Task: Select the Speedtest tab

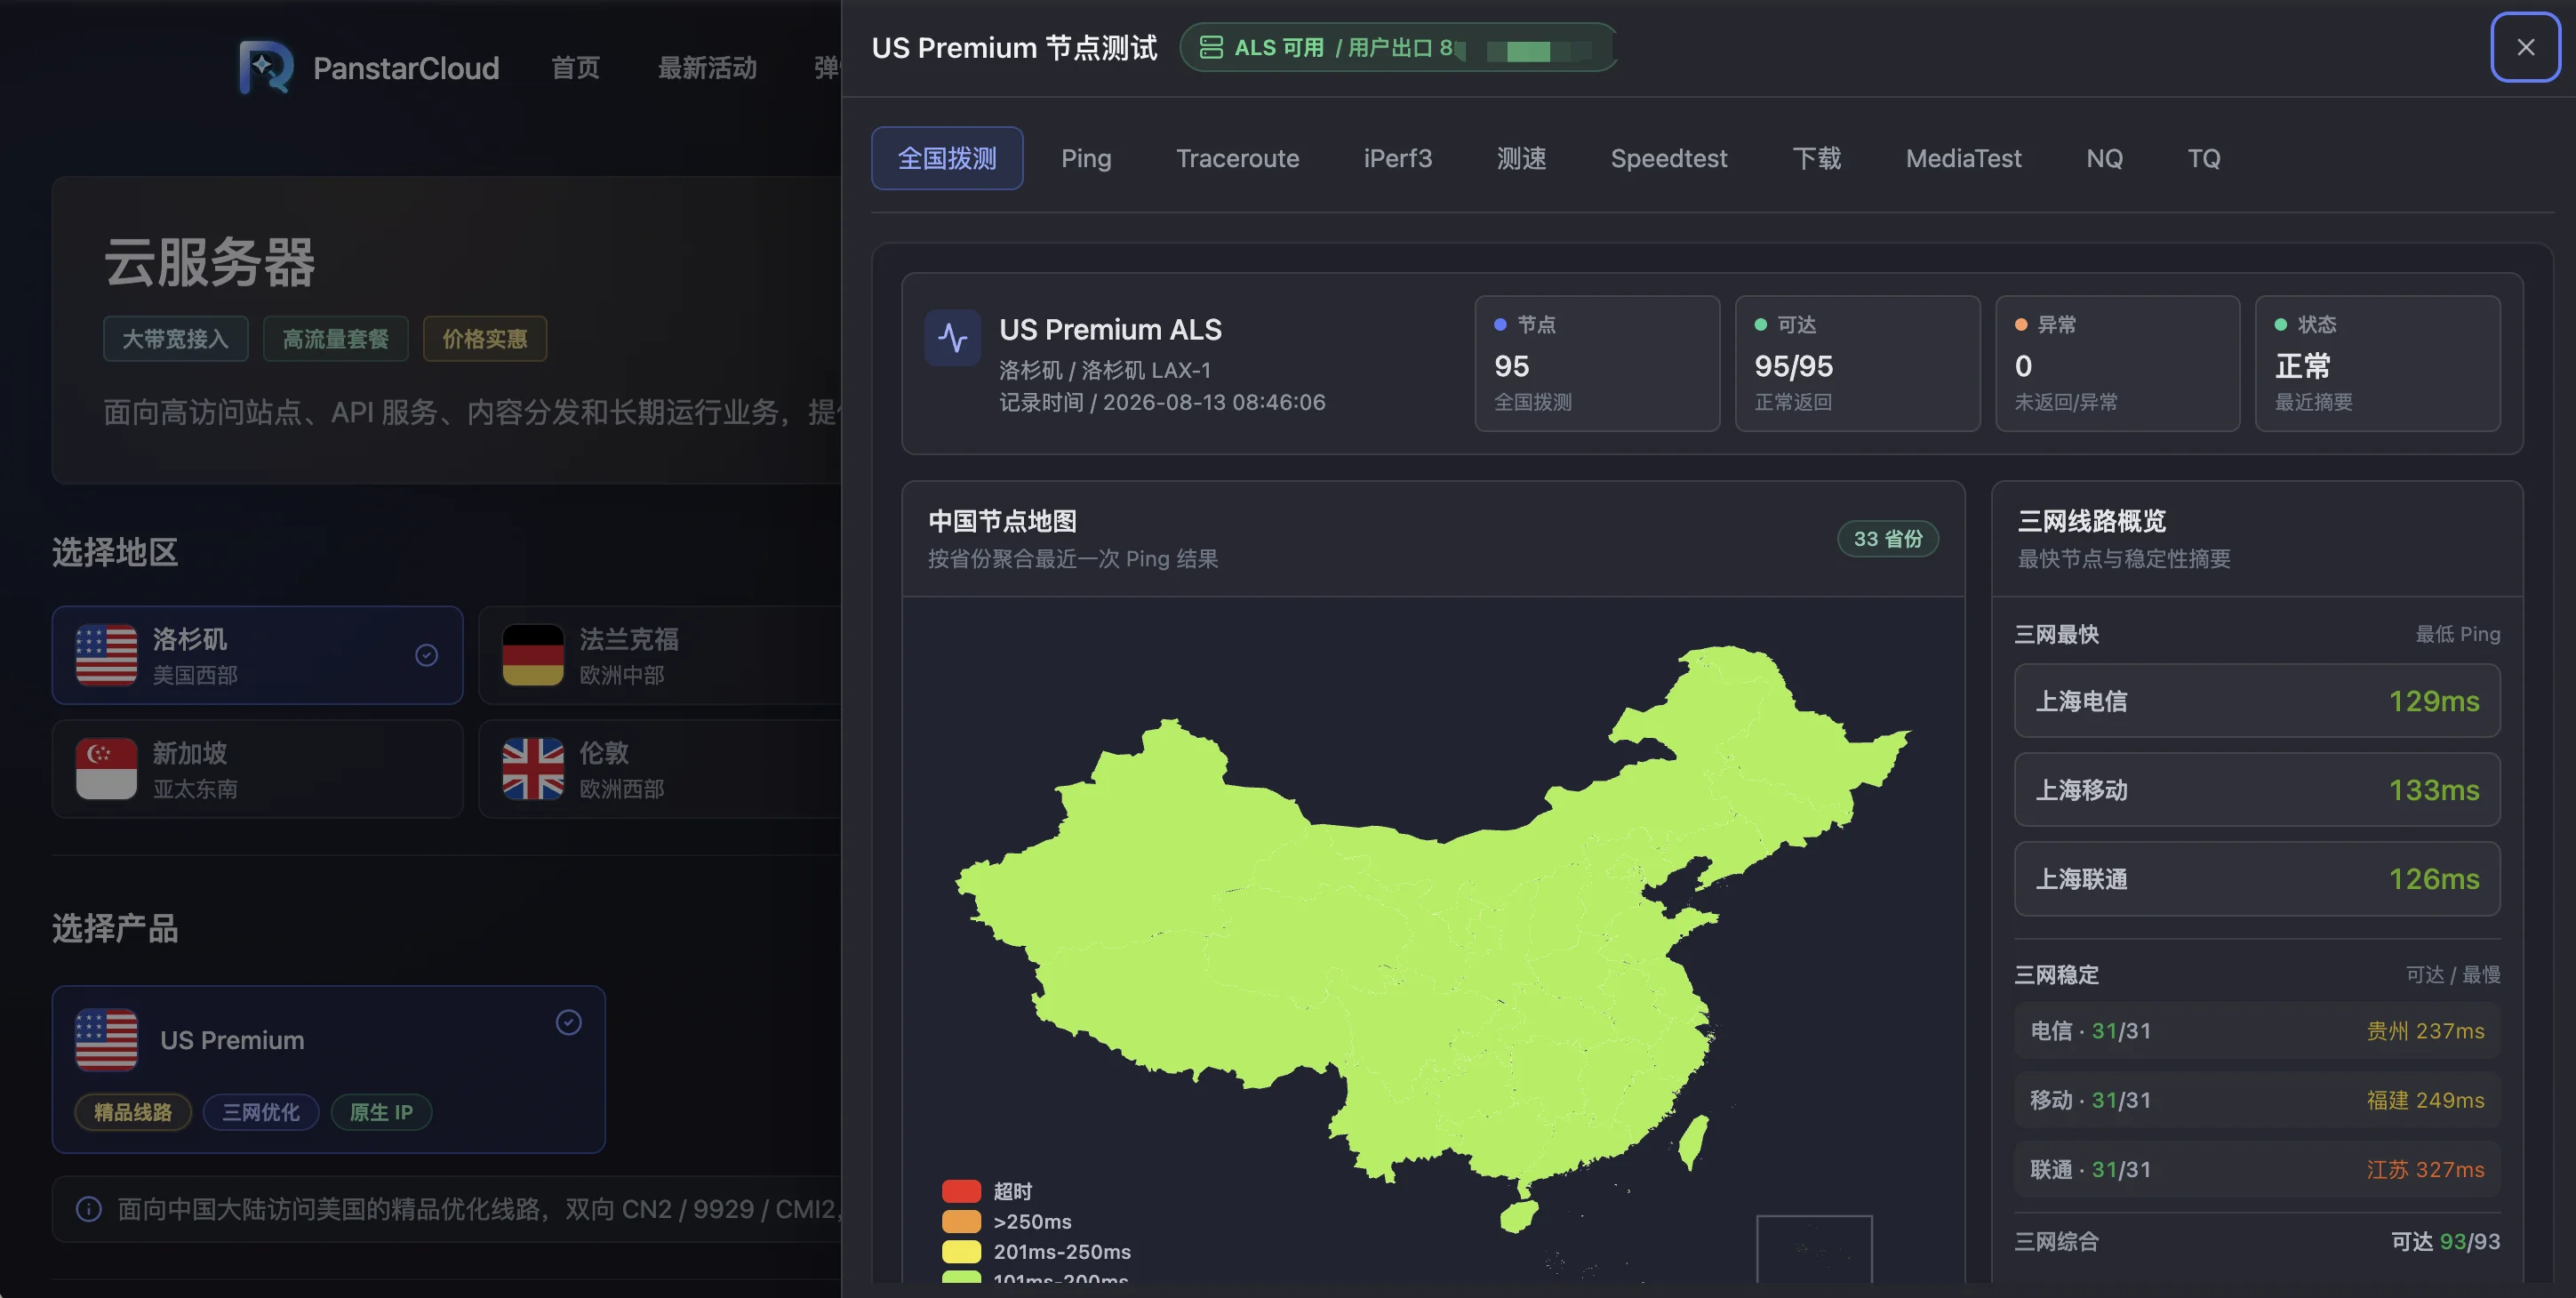Action: [x=1668, y=158]
